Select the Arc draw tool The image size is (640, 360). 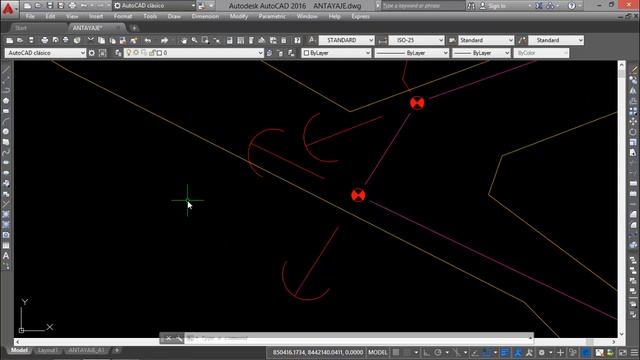(6, 121)
